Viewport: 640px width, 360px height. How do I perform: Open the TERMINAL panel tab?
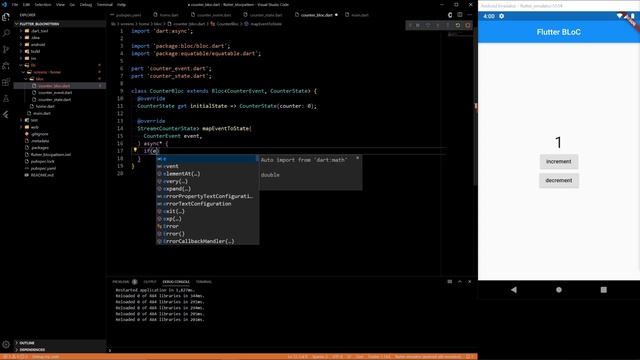(204, 282)
